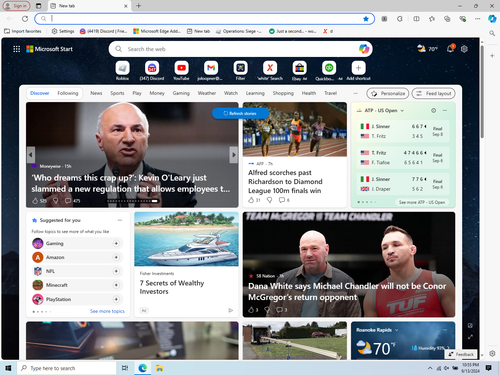
Task: Open the taskbar action center icon
Action: point(488,368)
